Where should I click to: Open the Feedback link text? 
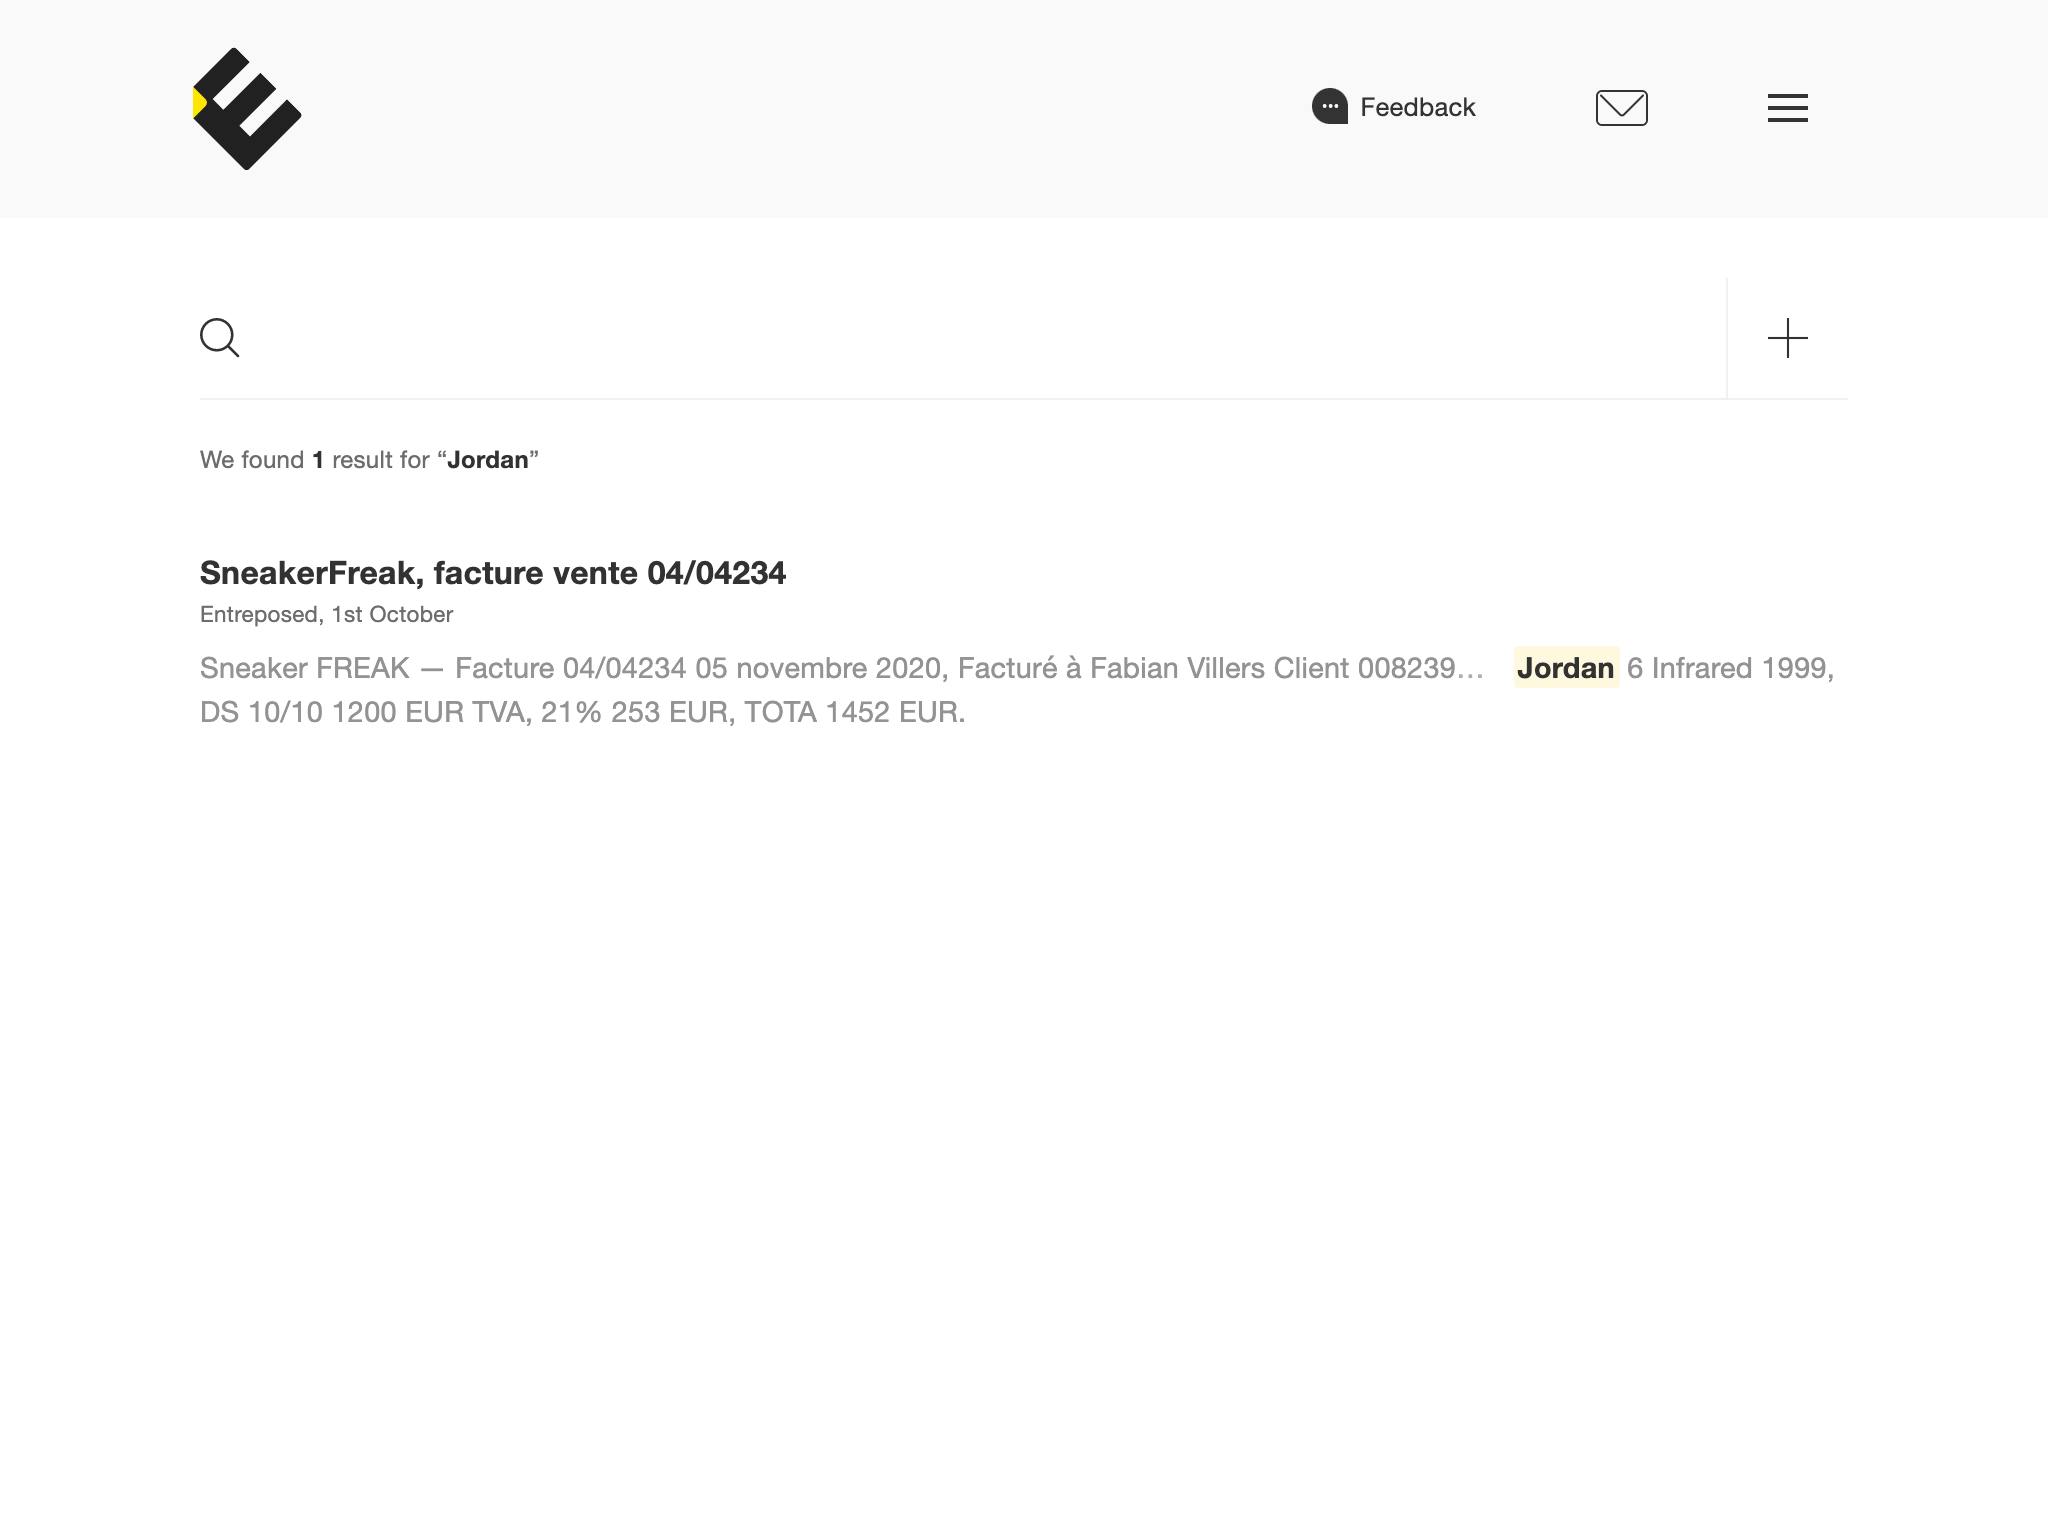click(x=1417, y=107)
